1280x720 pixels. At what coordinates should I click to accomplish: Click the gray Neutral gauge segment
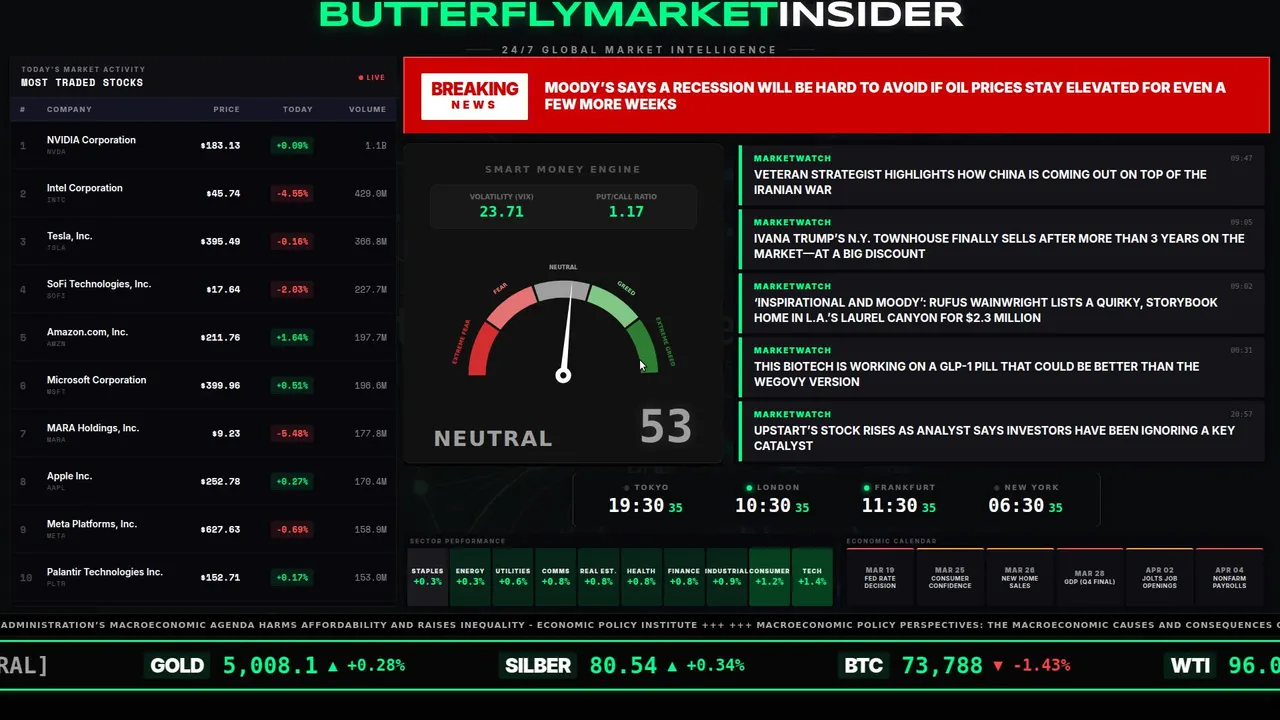pyautogui.click(x=563, y=290)
